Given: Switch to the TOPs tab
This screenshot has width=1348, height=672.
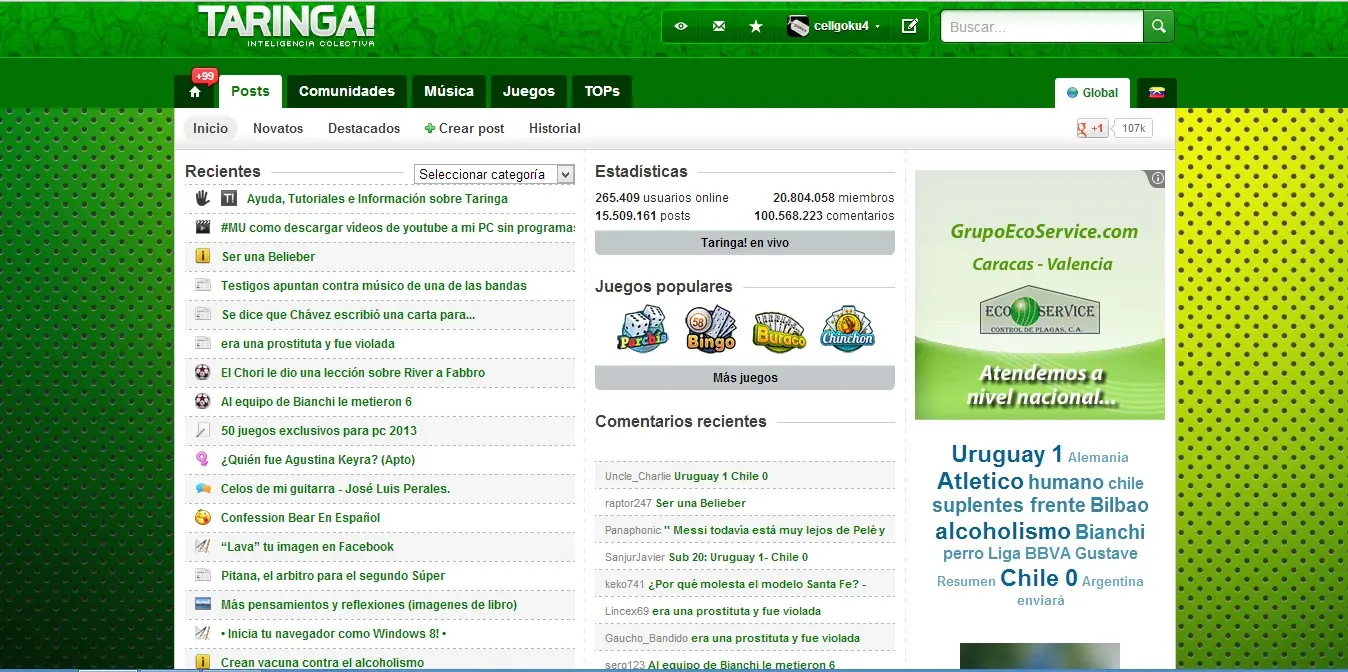Looking at the screenshot, I should (x=602, y=91).
